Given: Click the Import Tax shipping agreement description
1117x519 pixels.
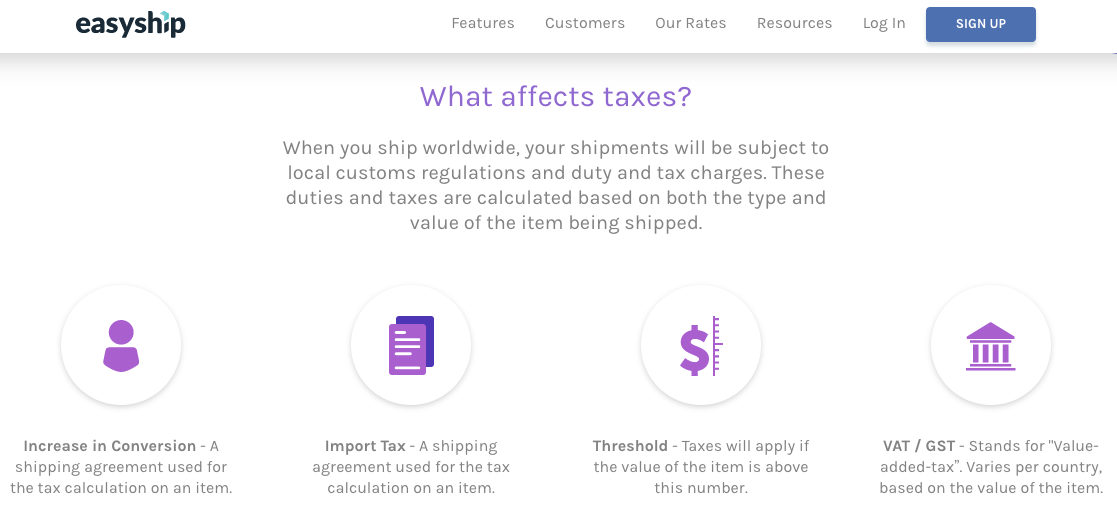Looking at the screenshot, I should point(411,467).
